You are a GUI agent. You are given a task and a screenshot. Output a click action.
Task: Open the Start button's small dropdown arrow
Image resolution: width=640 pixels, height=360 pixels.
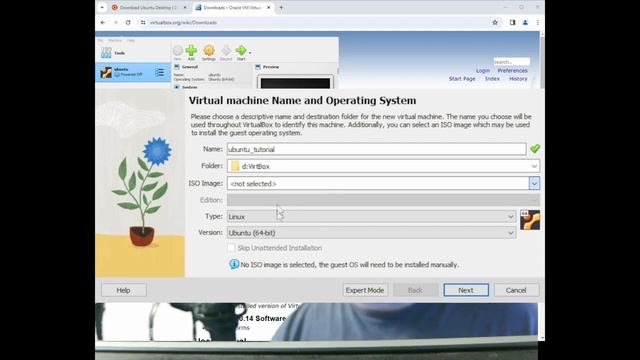[x=250, y=53]
